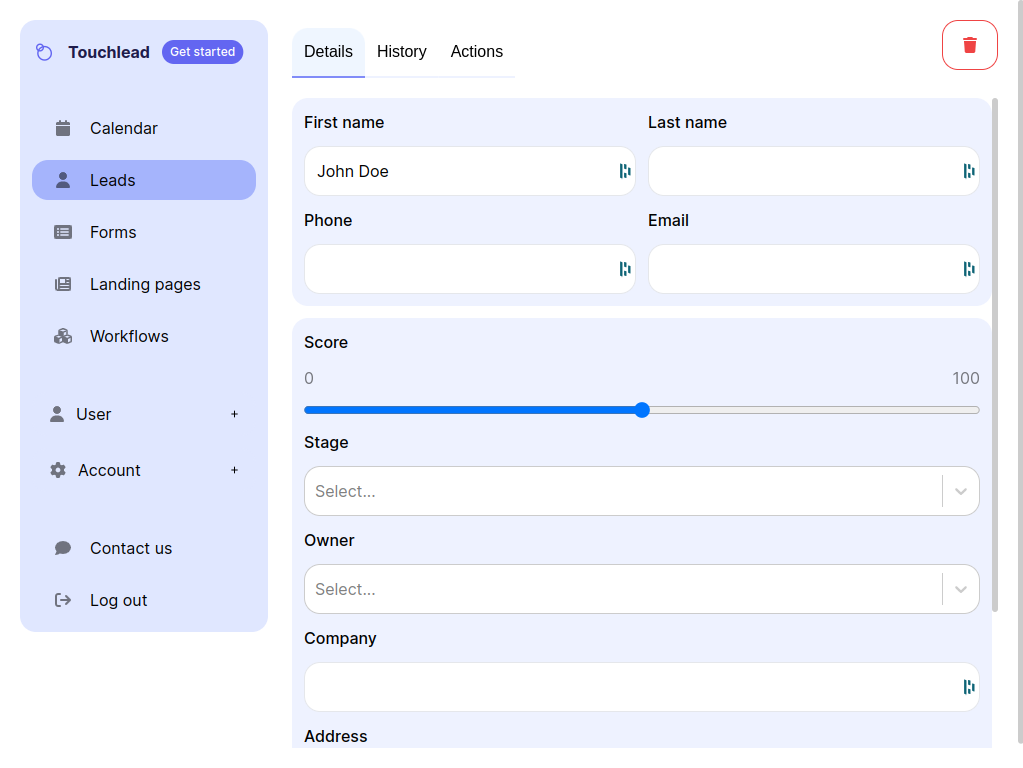
Task: Click the Account gear icon
Action: click(x=58, y=470)
